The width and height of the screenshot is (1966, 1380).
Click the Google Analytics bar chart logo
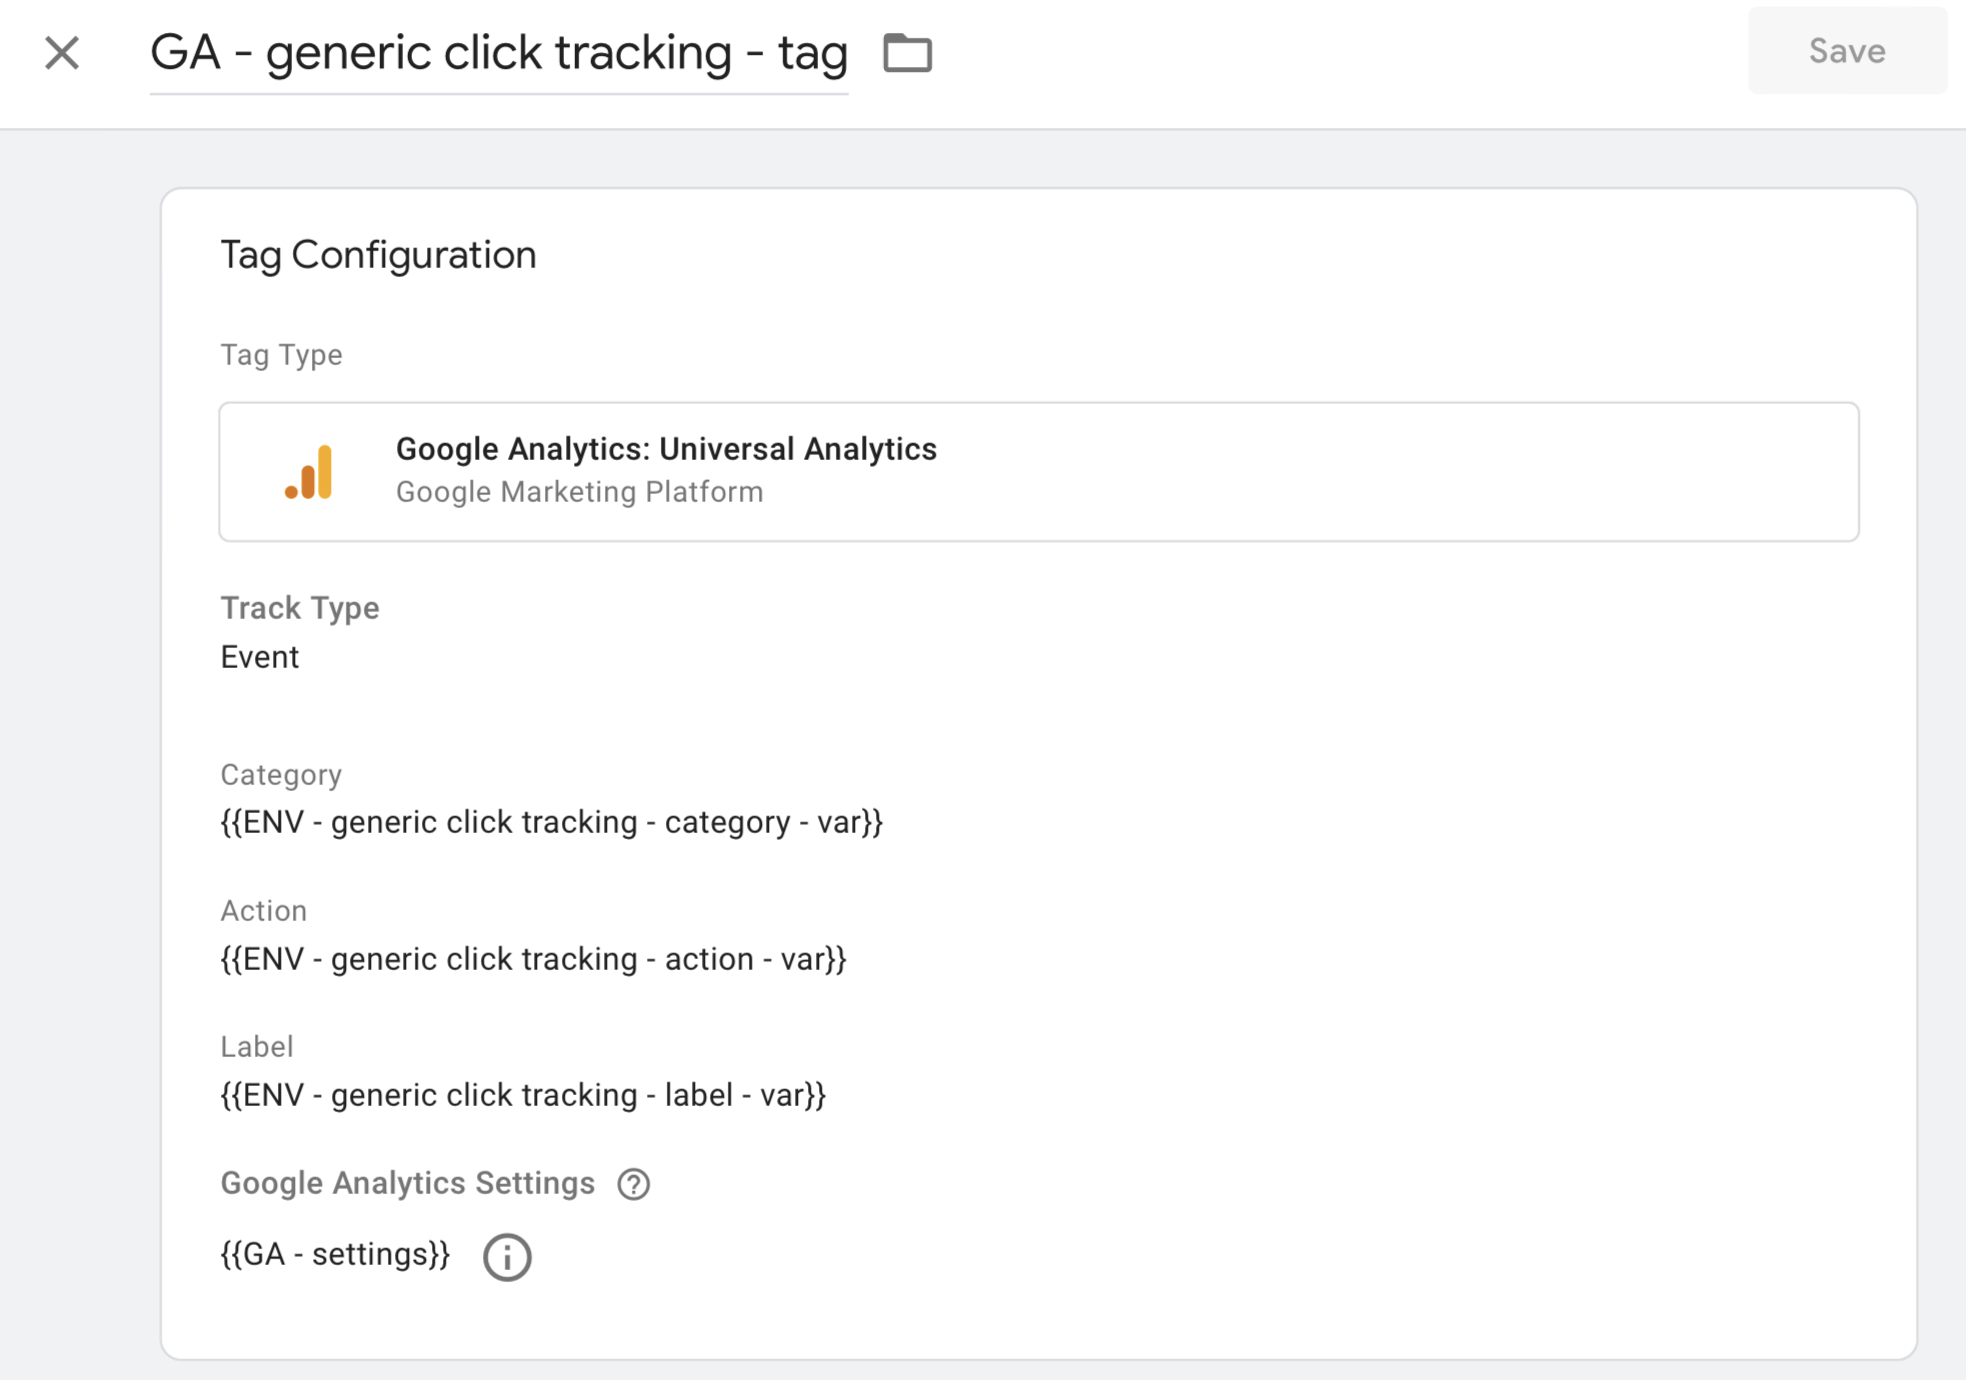tap(309, 472)
